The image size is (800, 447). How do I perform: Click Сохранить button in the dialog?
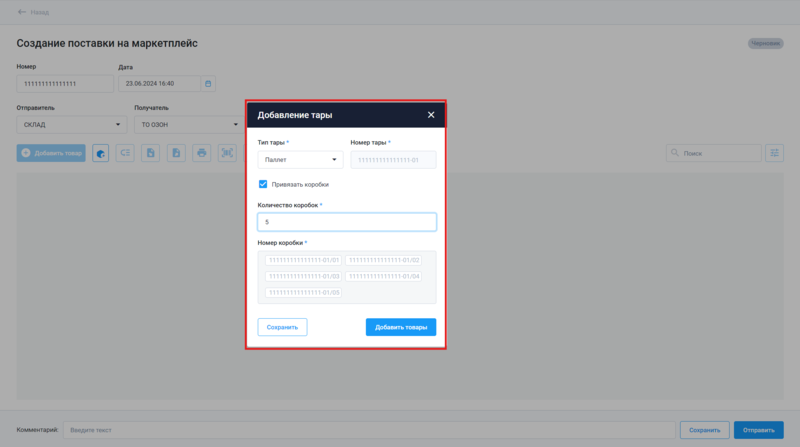pyautogui.click(x=283, y=327)
